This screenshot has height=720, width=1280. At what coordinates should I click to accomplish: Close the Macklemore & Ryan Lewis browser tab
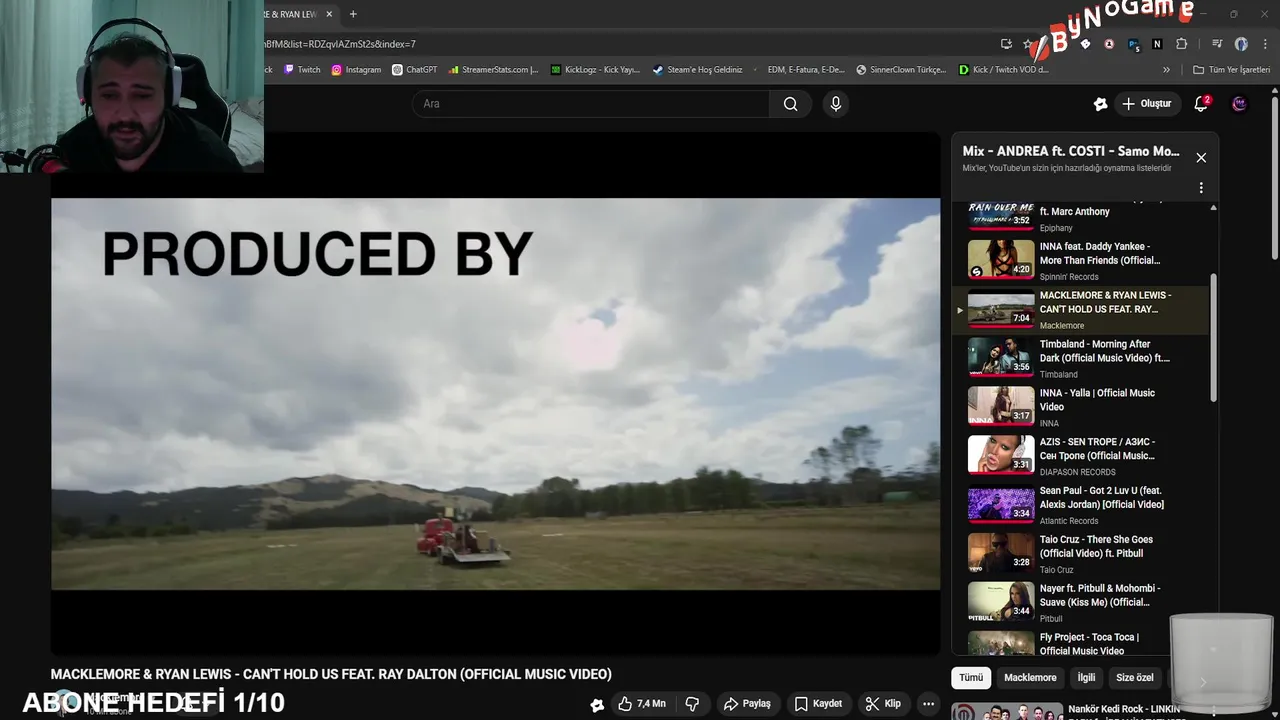coord(329,14)
